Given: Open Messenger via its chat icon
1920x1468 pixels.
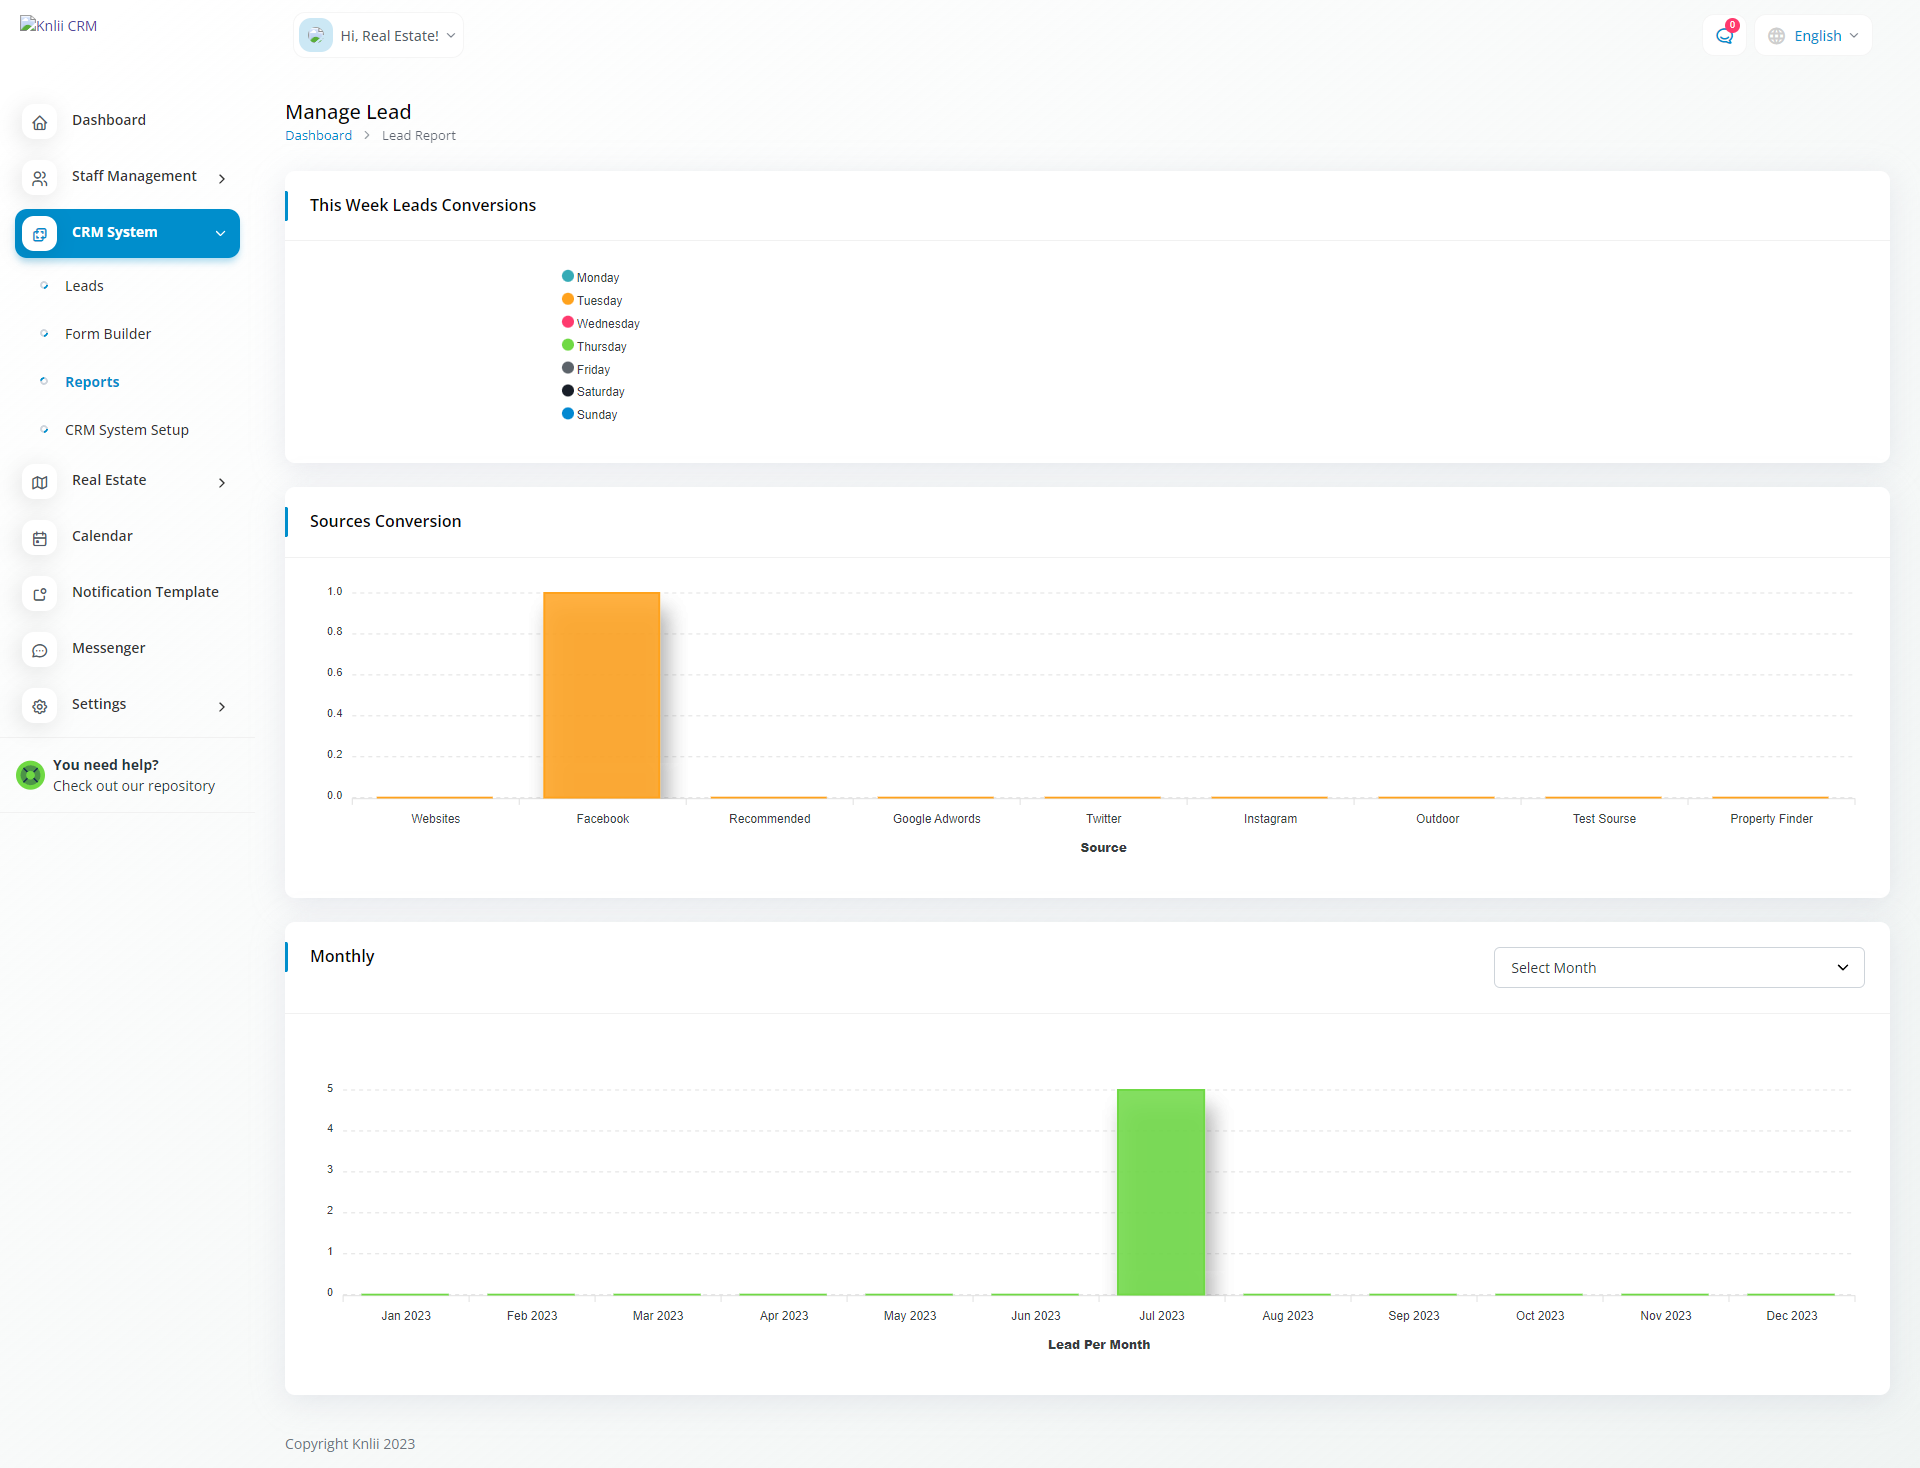Looking at the screenshot, I should (40, 650).
